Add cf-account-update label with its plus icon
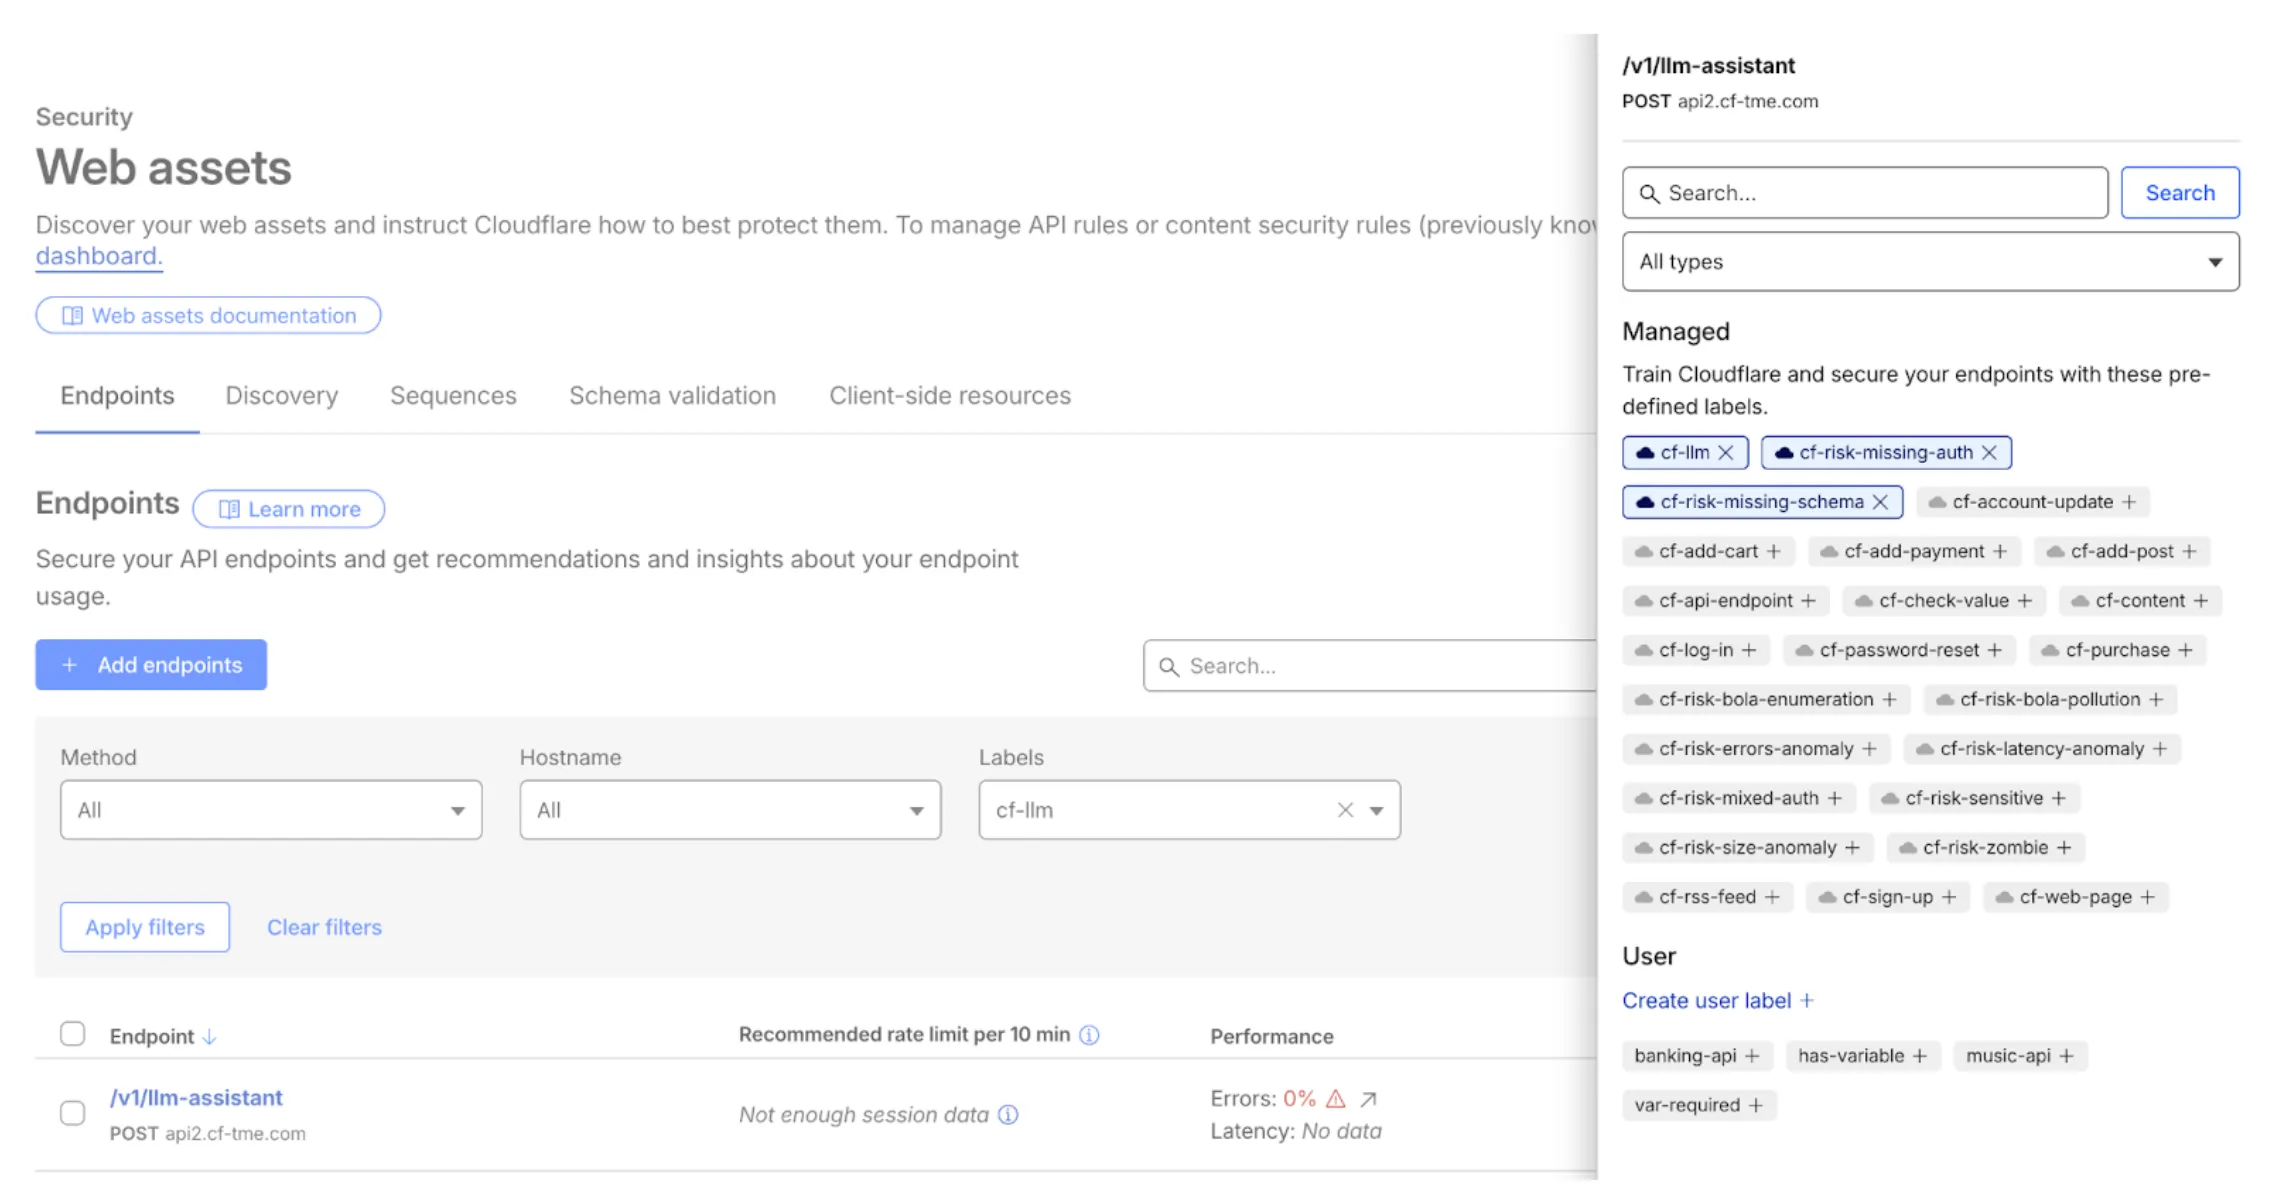Image resolution: width=2274 pixels, height=1196 pixels. click(2131, 501)
